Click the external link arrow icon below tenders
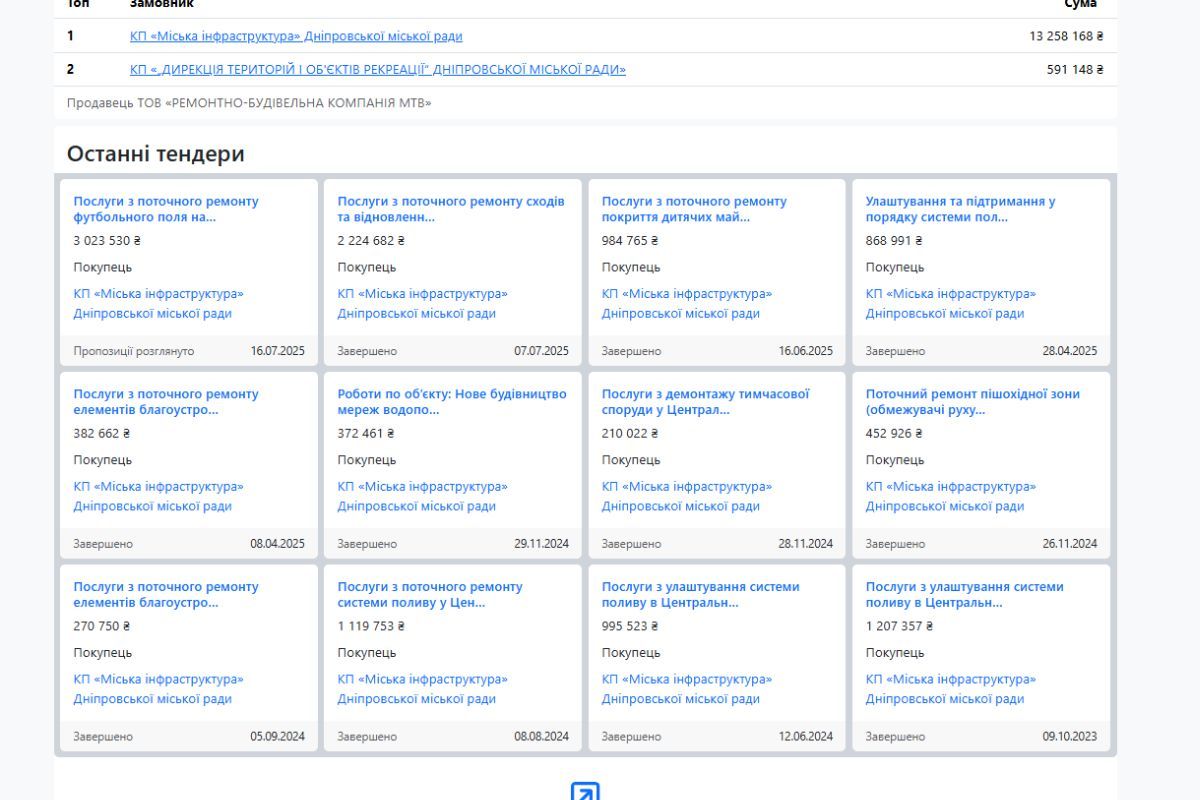 click(x=585, y=792)
